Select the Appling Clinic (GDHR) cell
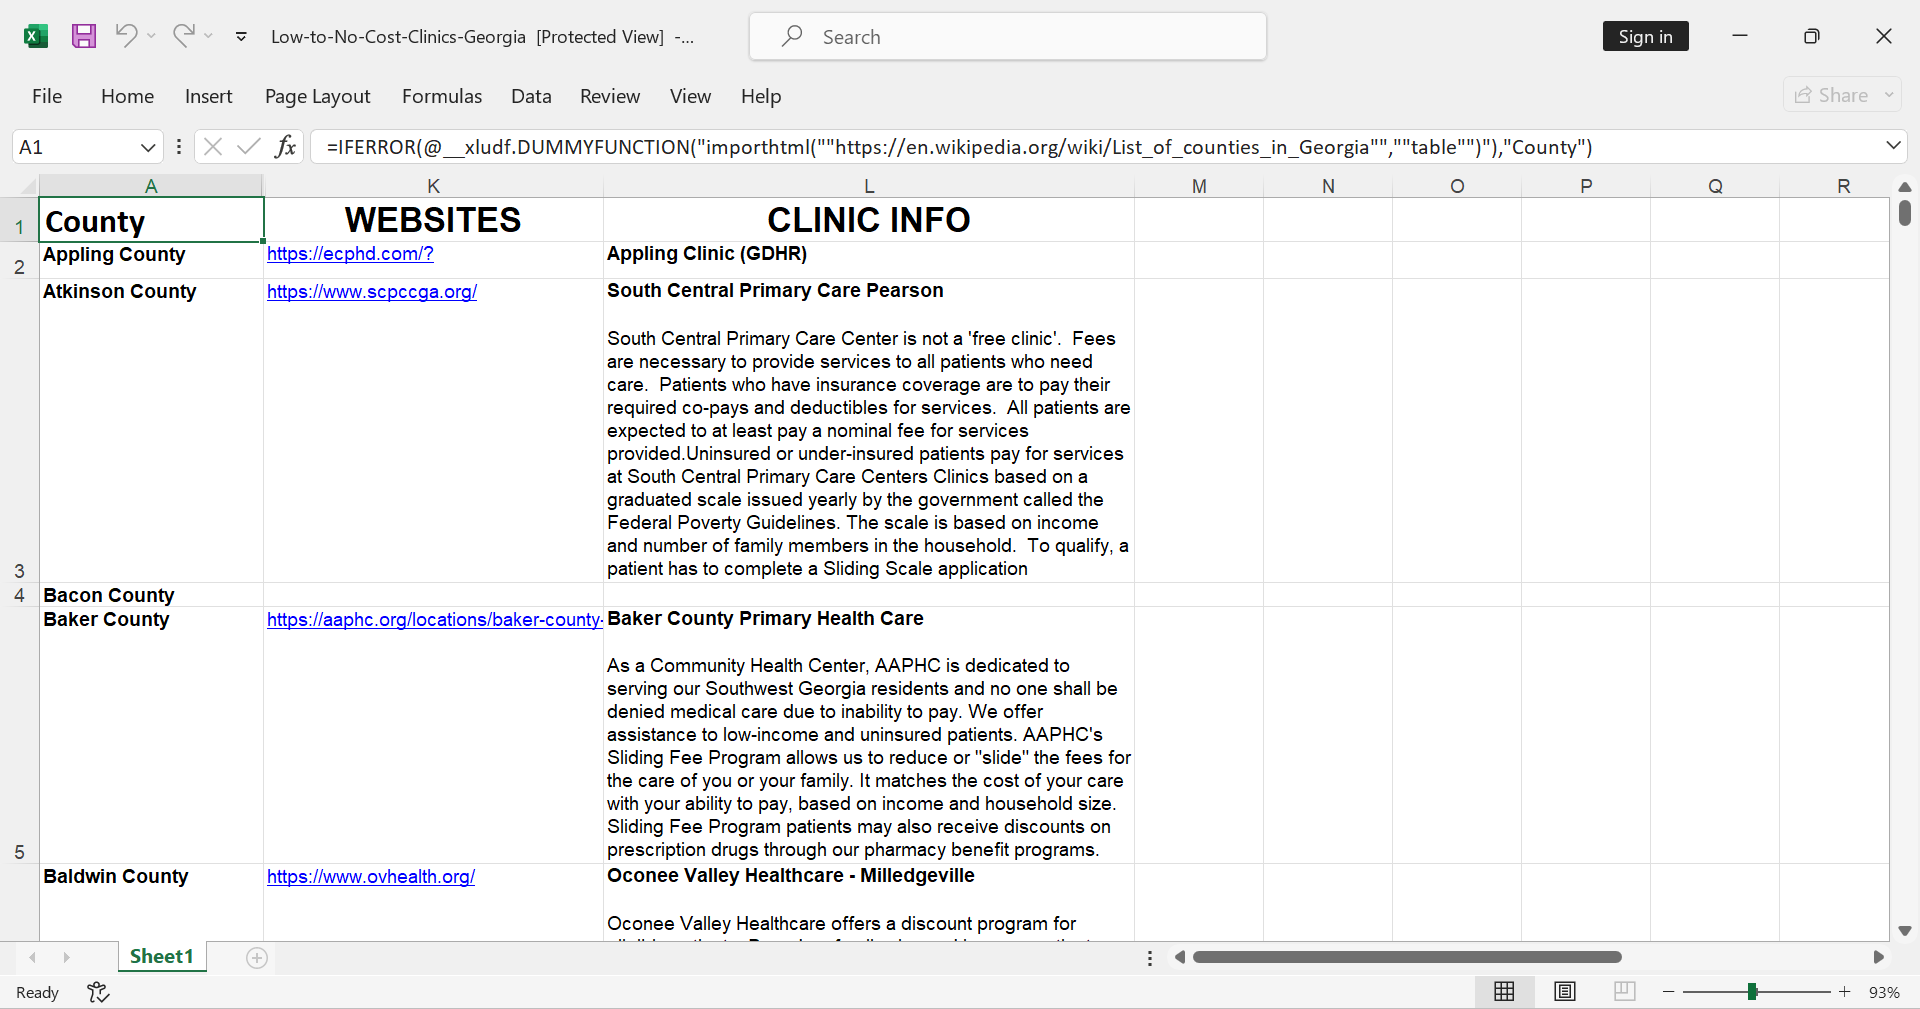Viewport: 1920px width, 1009px height. coord(869,260)
